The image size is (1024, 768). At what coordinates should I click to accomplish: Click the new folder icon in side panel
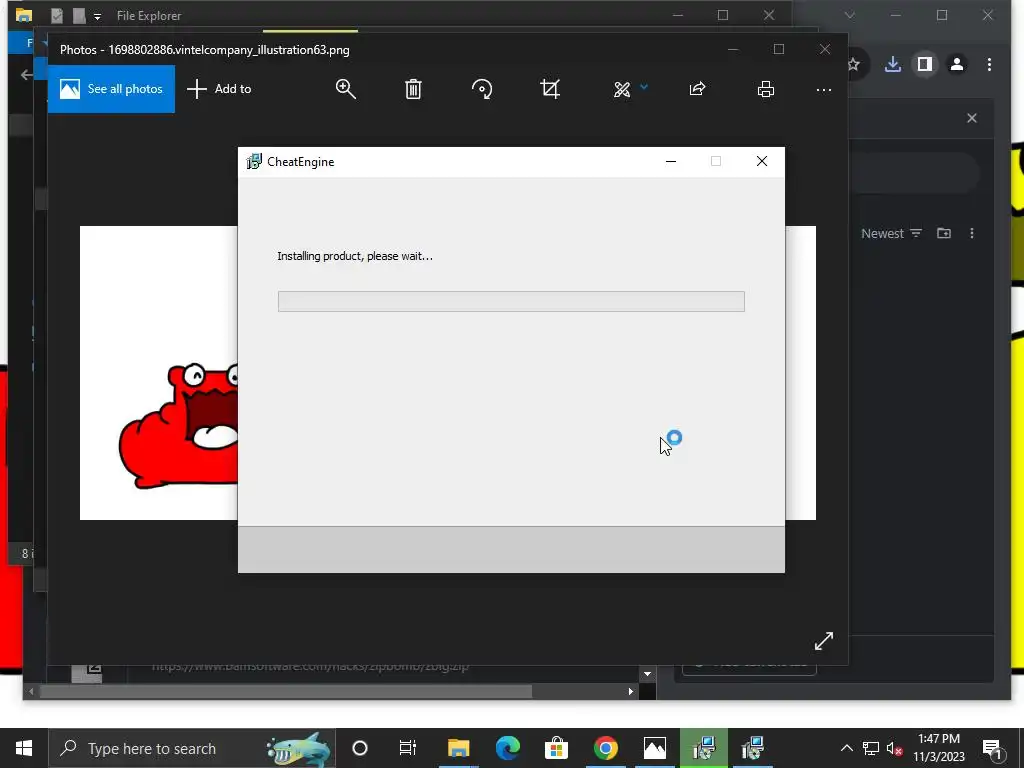pos(944,233)
